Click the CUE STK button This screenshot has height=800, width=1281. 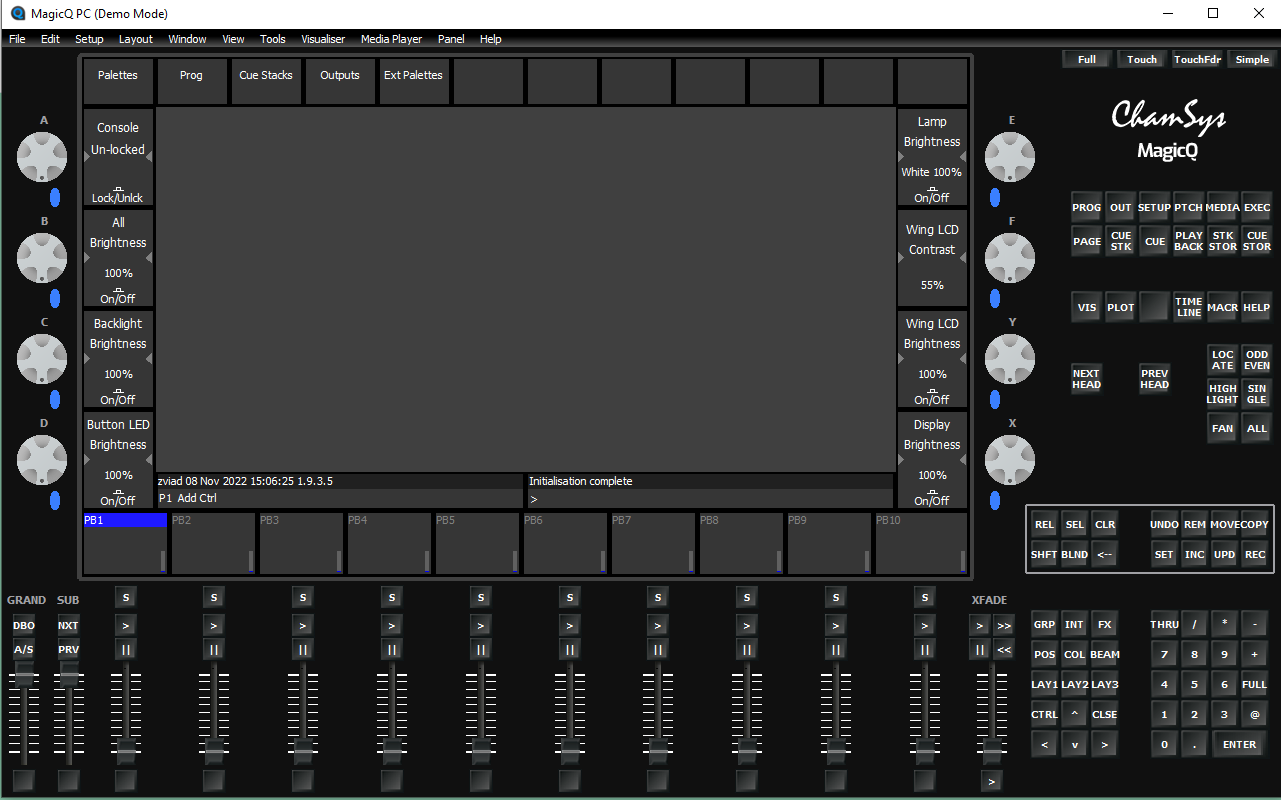(1121, 241)
